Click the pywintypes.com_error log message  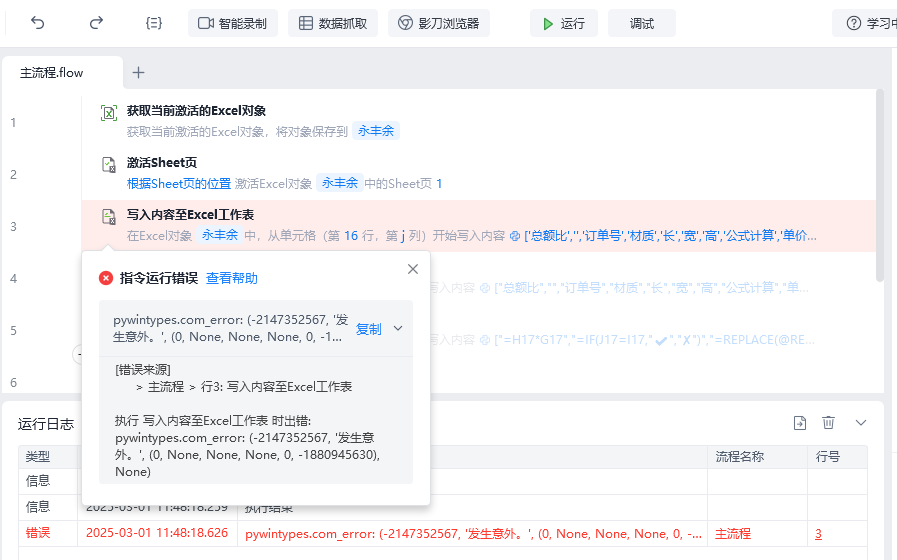473,534
